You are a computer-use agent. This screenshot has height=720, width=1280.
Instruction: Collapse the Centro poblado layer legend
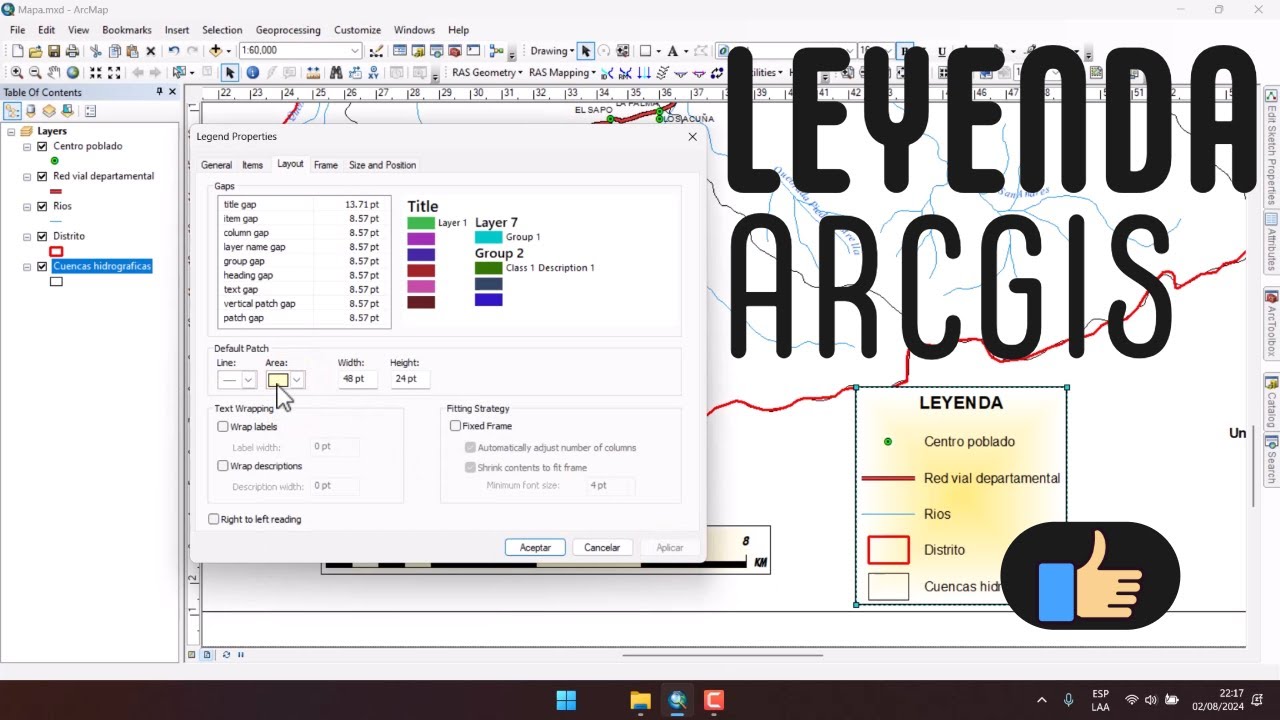point(28,146)
